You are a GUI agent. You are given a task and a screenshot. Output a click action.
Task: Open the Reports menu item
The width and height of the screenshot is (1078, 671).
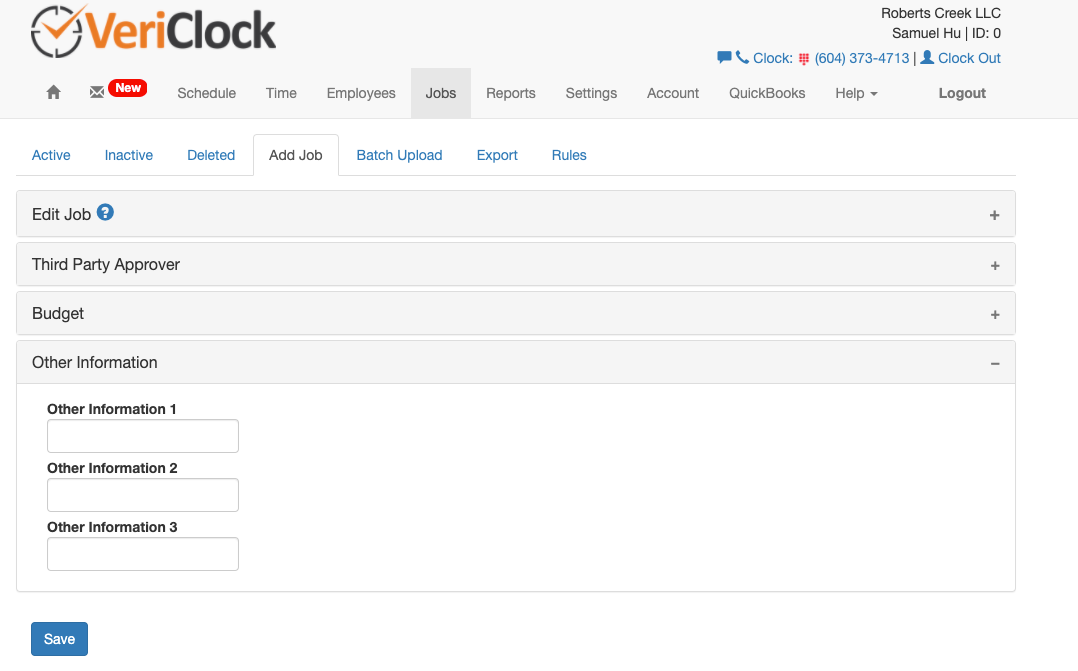coord(510,93)
